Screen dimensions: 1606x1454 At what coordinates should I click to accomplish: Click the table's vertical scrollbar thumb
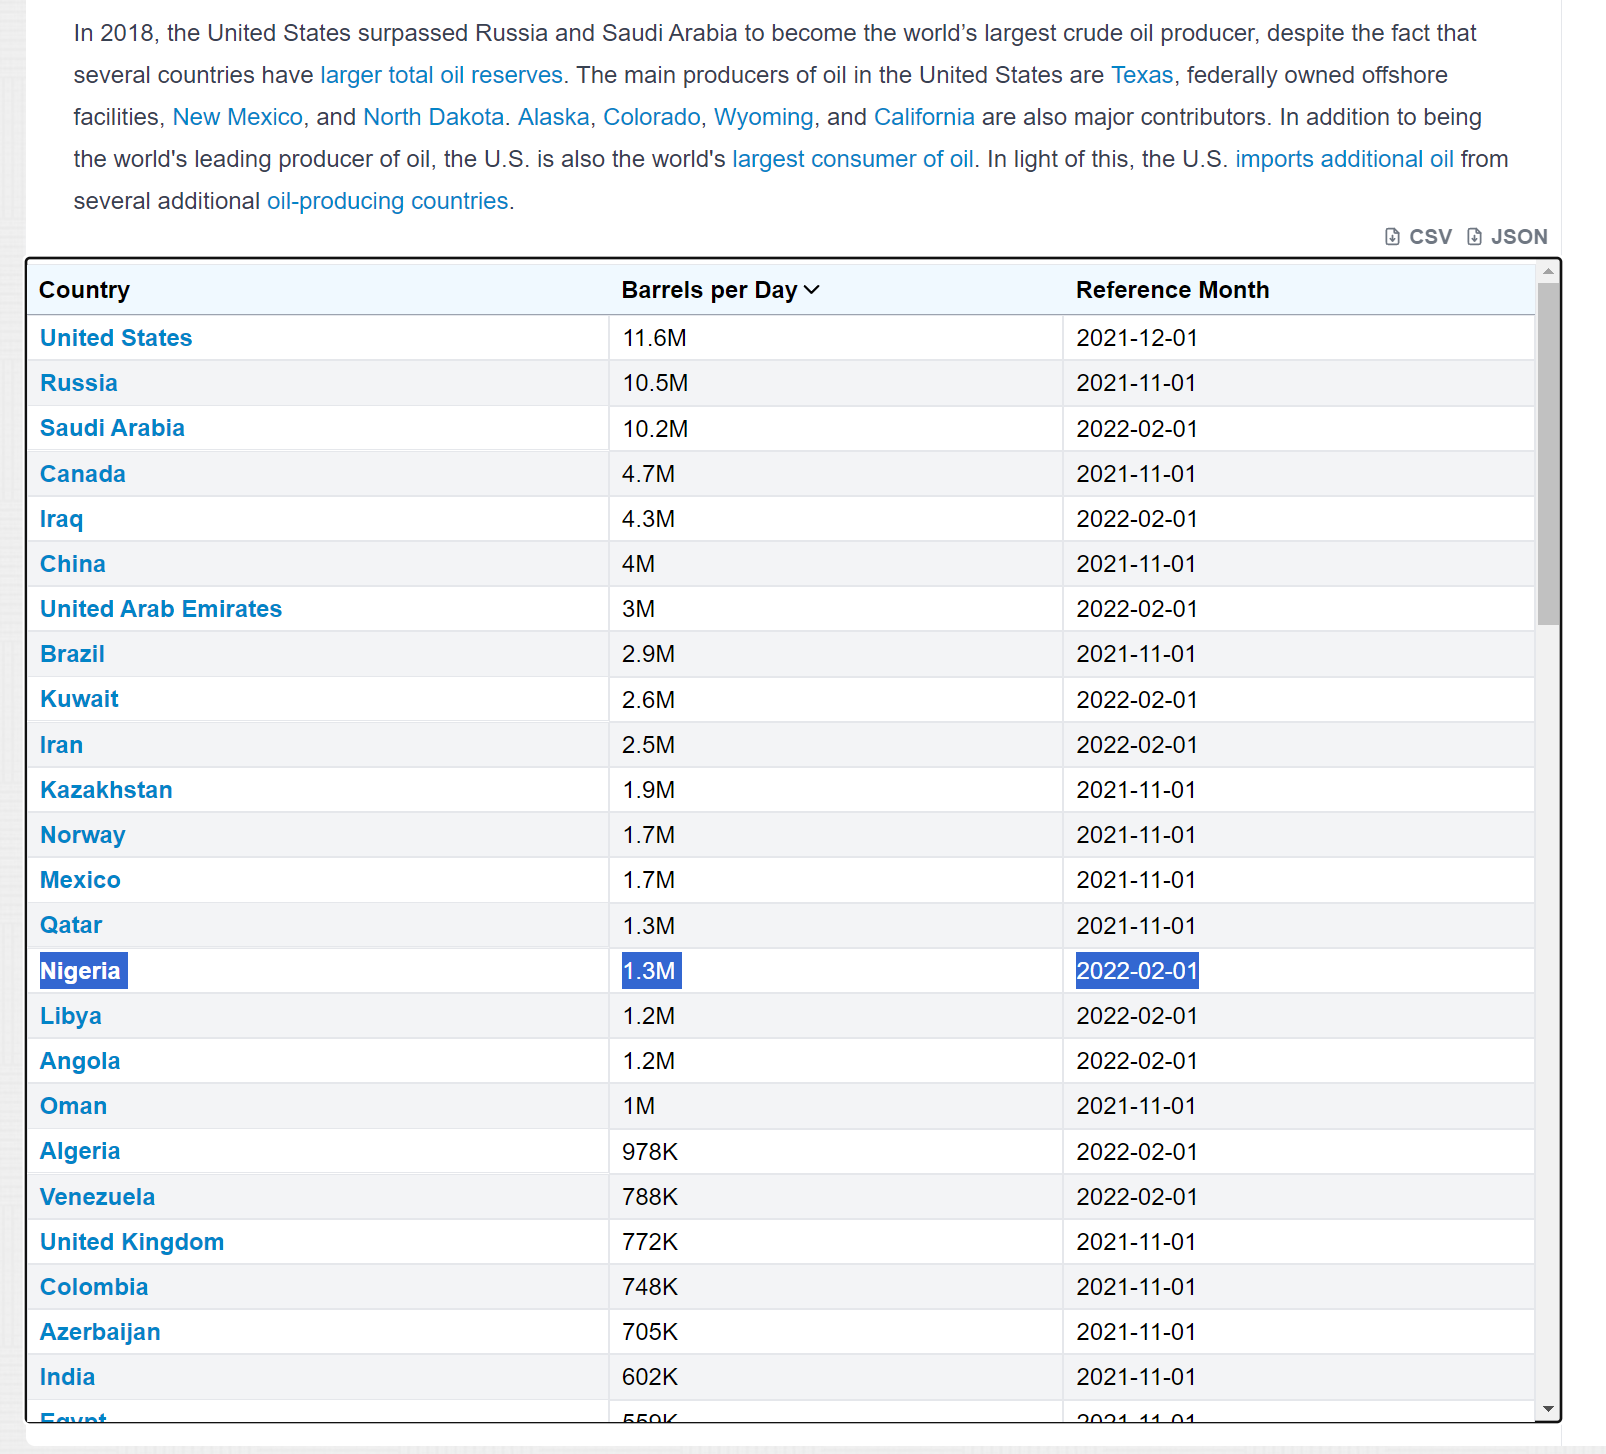(x=1548, y=454)
